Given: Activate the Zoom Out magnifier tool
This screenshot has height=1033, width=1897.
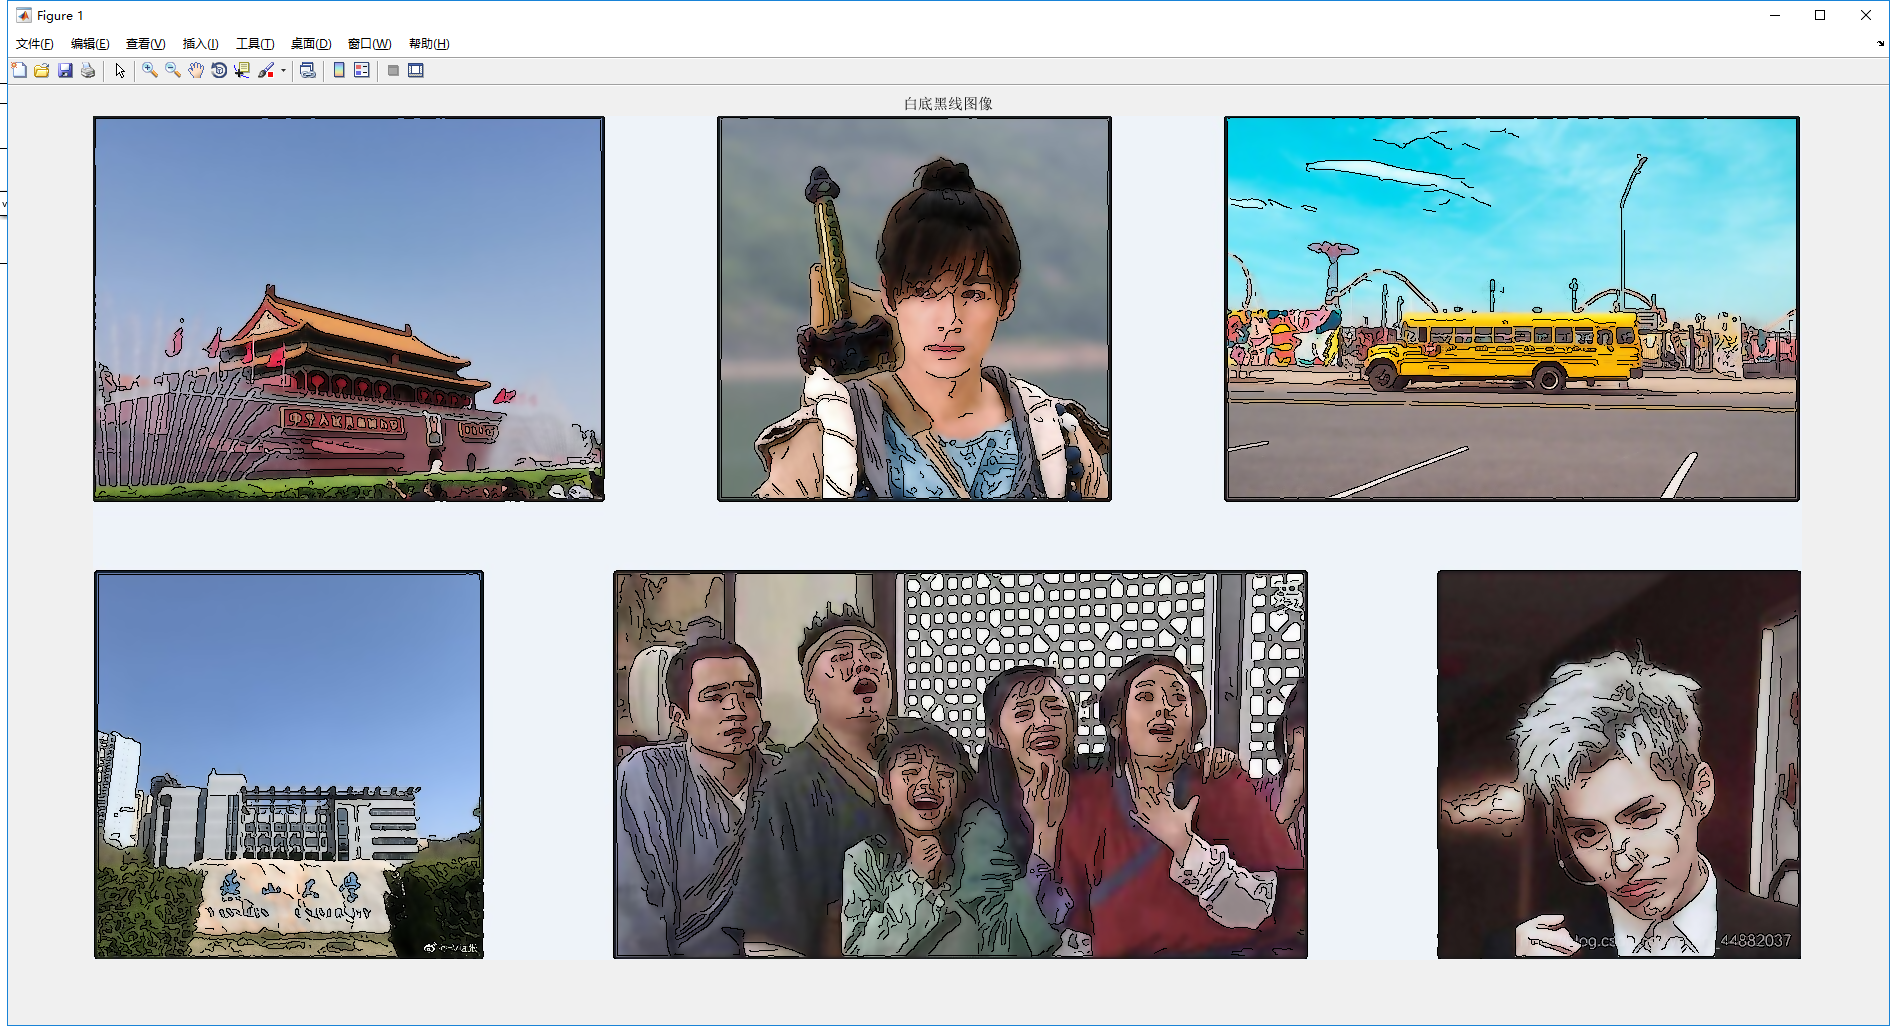Looking at the screenshot, I should (x=173, y=70).
